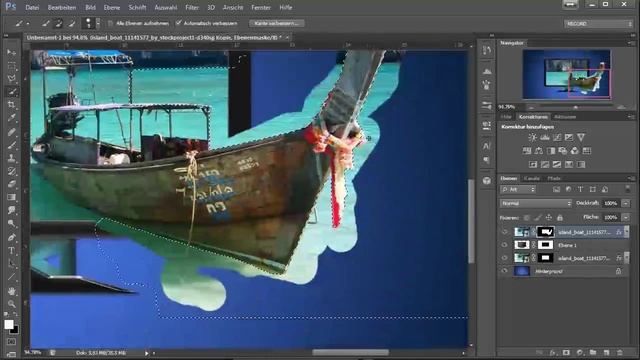This screenshot has height=360, width=640.
Task: Select the Pen tool
Action: [x=11, y=237]
